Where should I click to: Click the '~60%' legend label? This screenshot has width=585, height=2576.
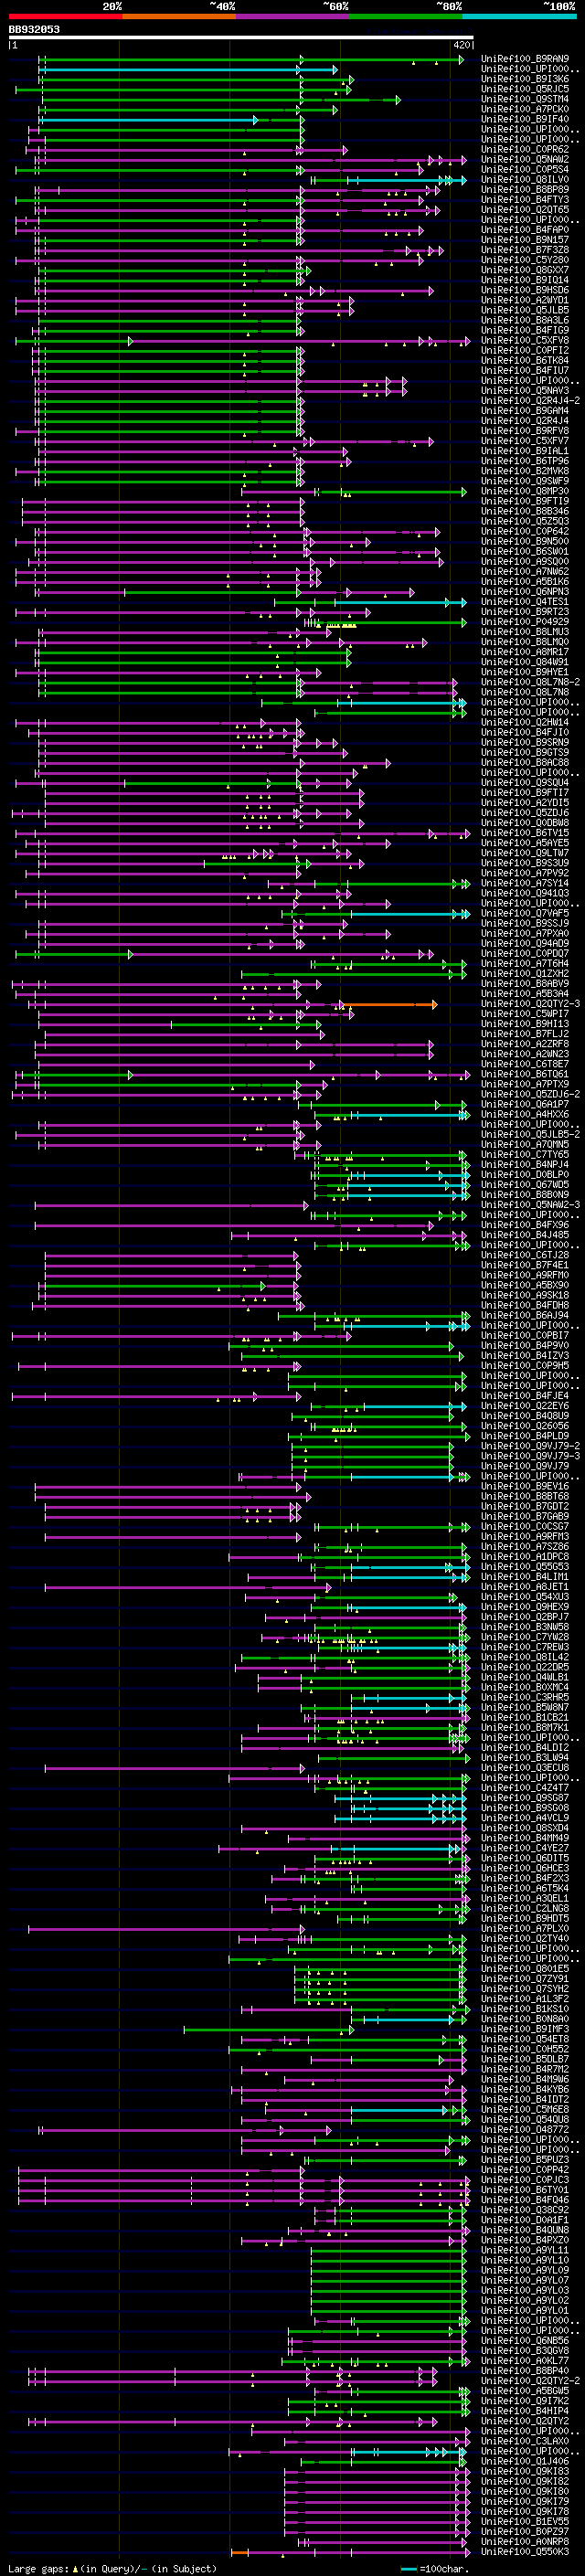[335, 6]
